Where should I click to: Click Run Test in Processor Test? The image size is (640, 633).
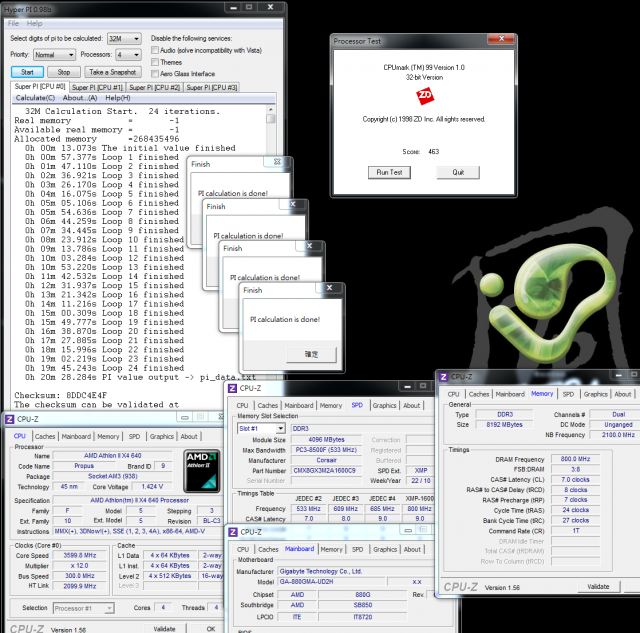(x=389, y=173)
